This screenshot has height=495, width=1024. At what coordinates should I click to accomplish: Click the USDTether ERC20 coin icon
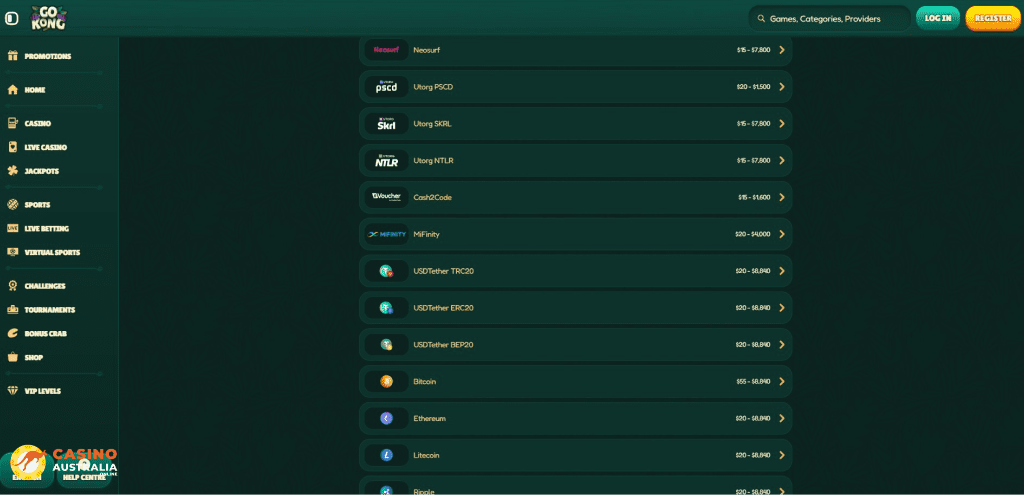click(386, 308)
